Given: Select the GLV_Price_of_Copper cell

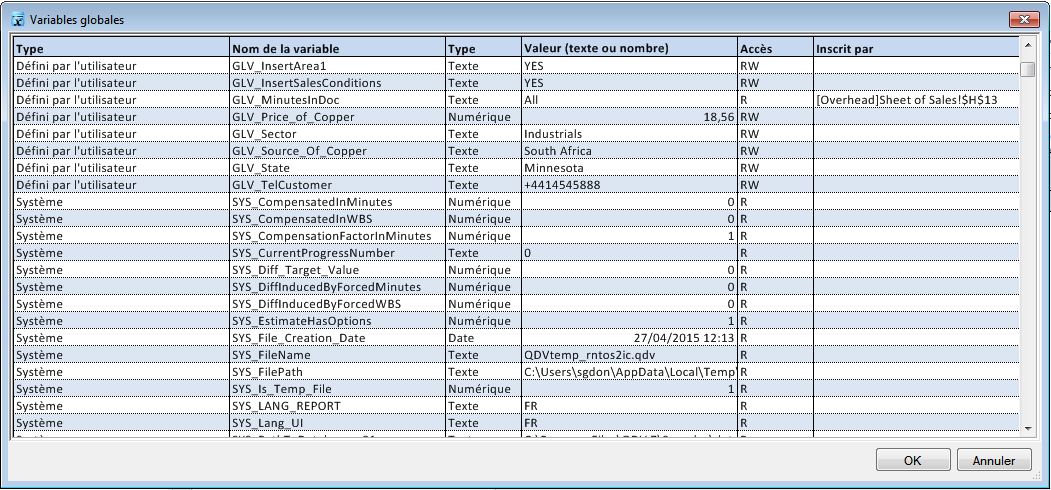Looking at the screenshot, I should [338, 117].
